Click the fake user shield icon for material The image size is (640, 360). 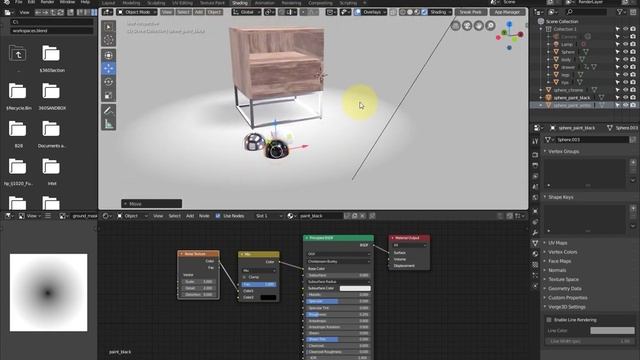pos(347,216)
